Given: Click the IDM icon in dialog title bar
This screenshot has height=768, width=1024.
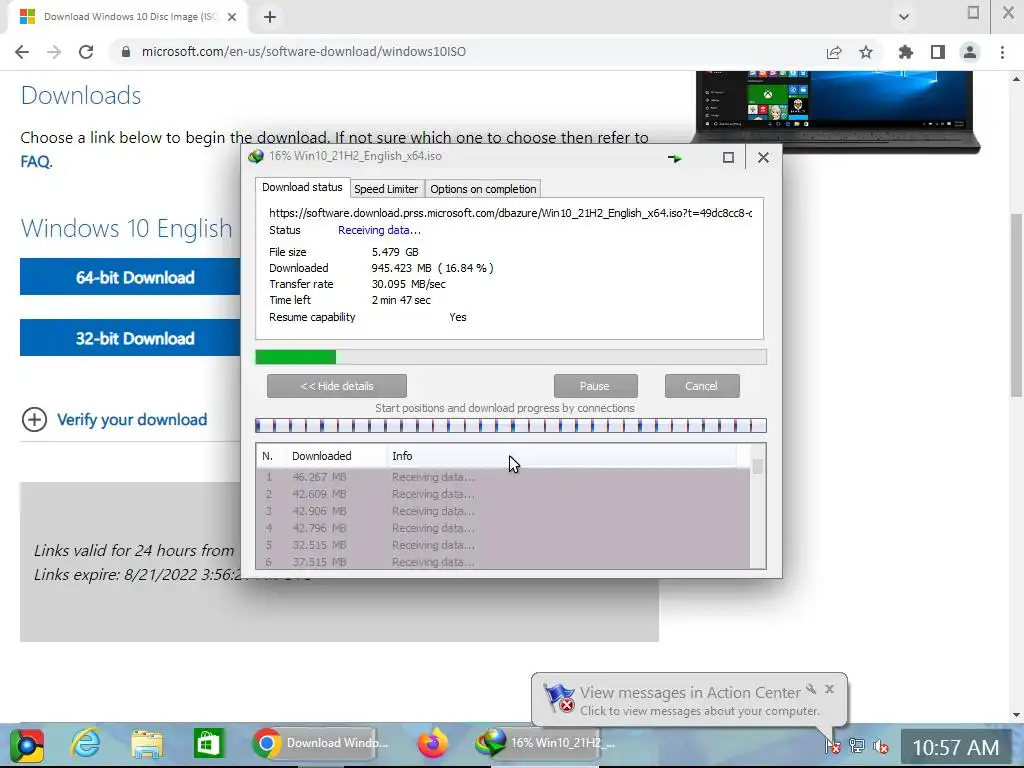Looking at the screenshot, I should [256, 156].
